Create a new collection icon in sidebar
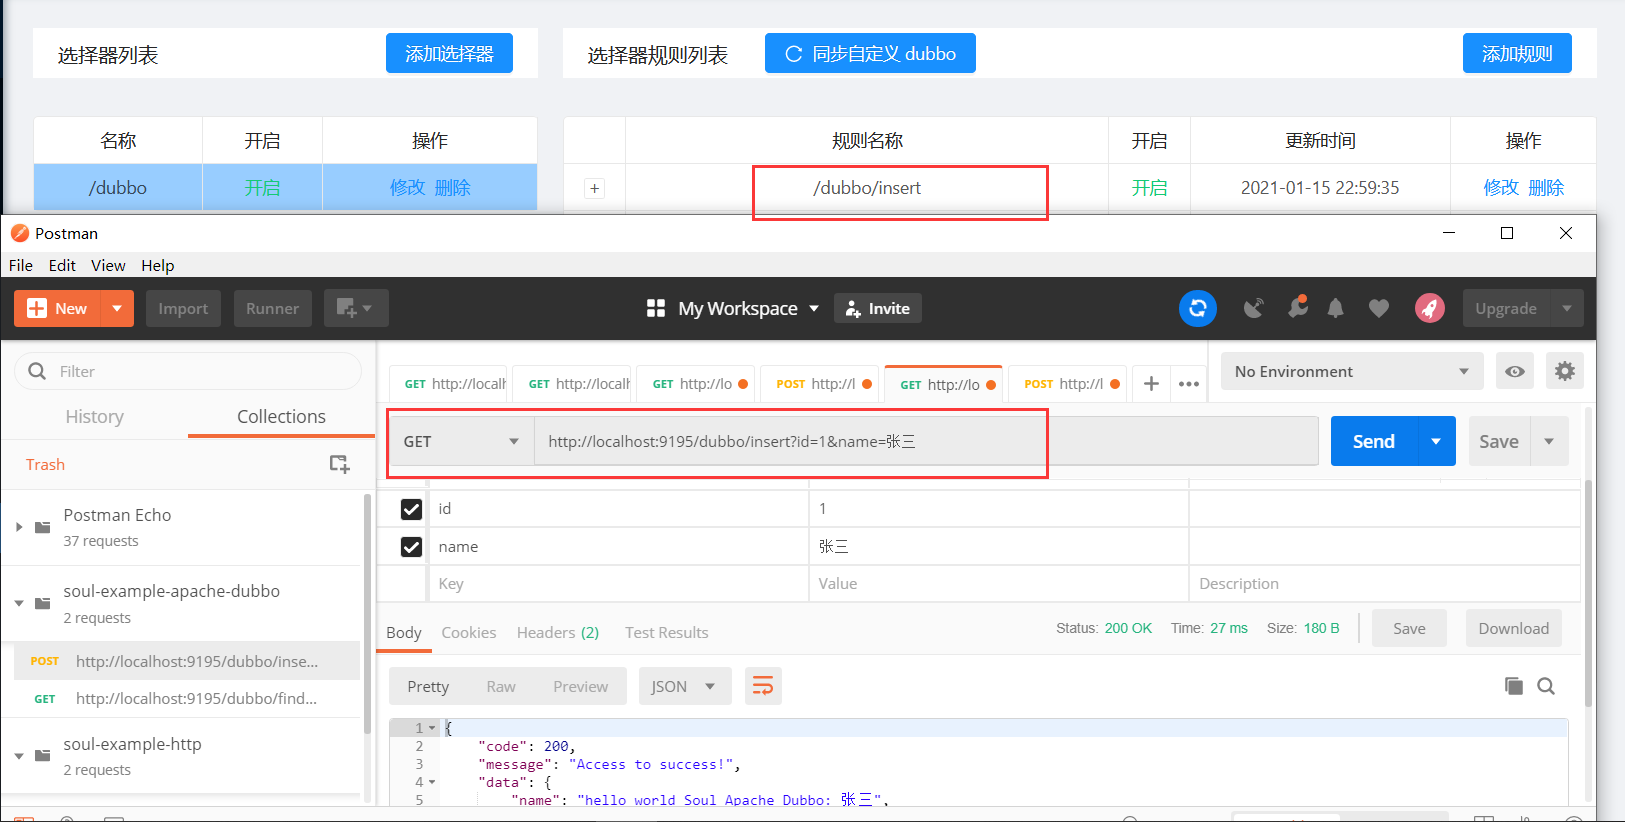This screenshot has width=1625, height=822. tap(340, 464)
